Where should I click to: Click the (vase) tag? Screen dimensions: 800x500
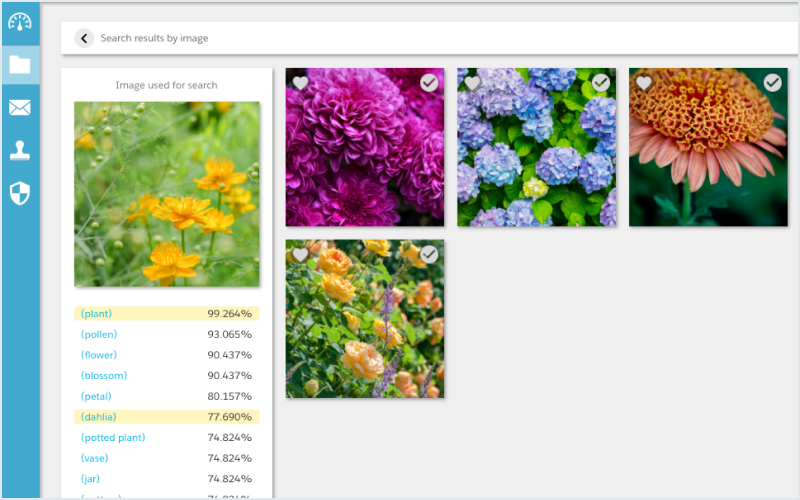94,458
